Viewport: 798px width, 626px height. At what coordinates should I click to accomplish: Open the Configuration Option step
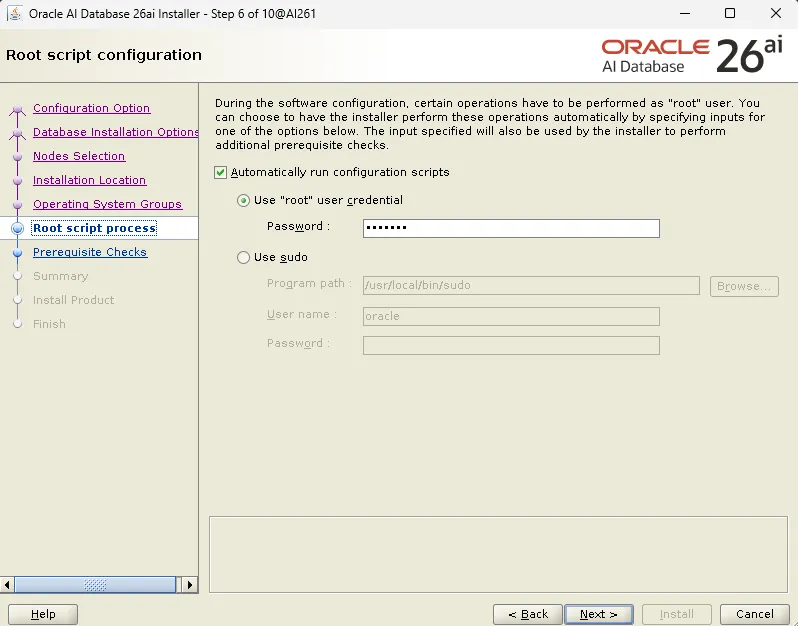[x=92, y=108]
